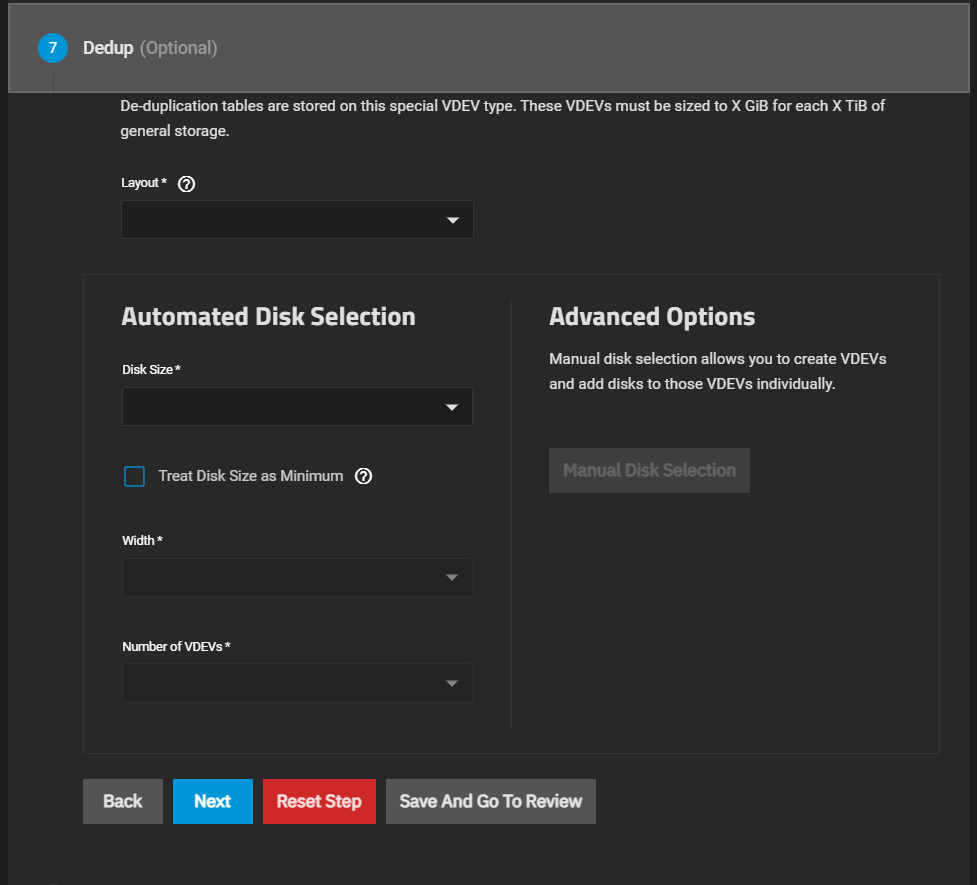
Task: Click the Layout dropdown arrow
Action: coord(452,220)
